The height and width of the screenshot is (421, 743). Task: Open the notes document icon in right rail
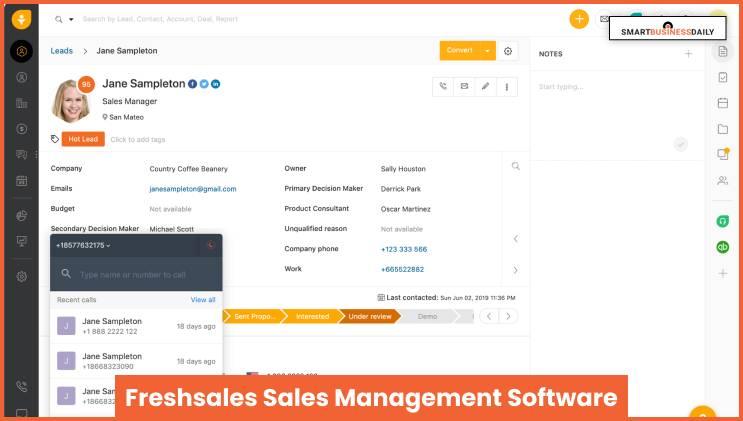[723, 51]
